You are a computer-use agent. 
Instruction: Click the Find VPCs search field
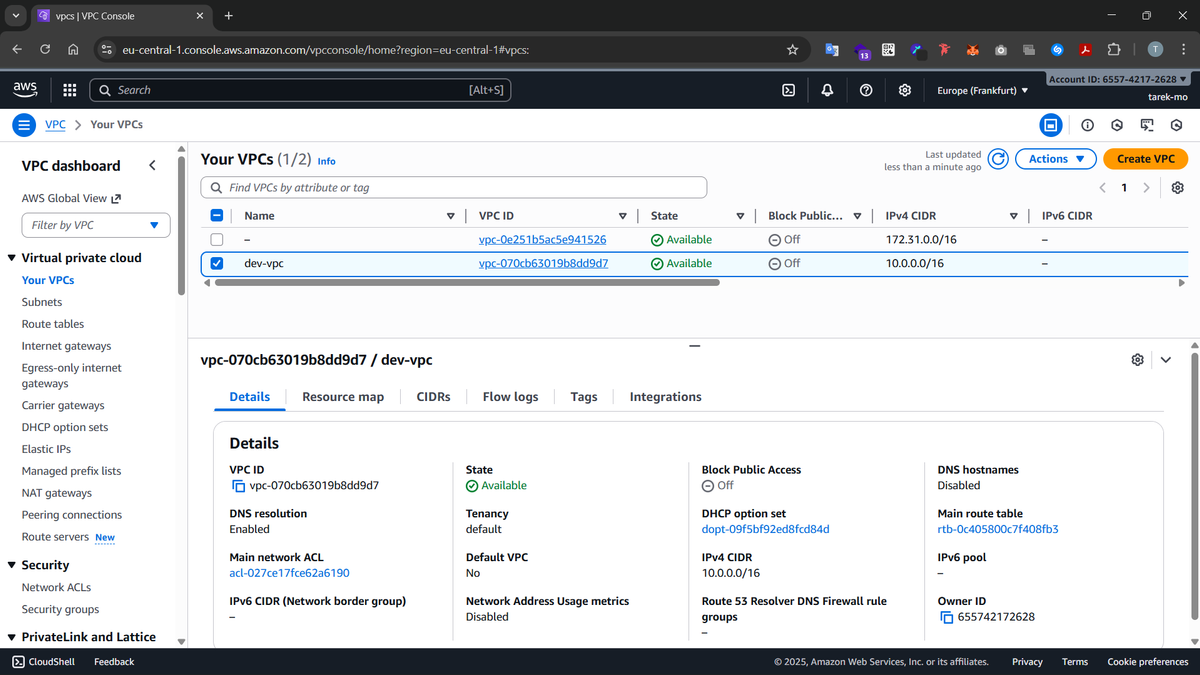(454, 188)
